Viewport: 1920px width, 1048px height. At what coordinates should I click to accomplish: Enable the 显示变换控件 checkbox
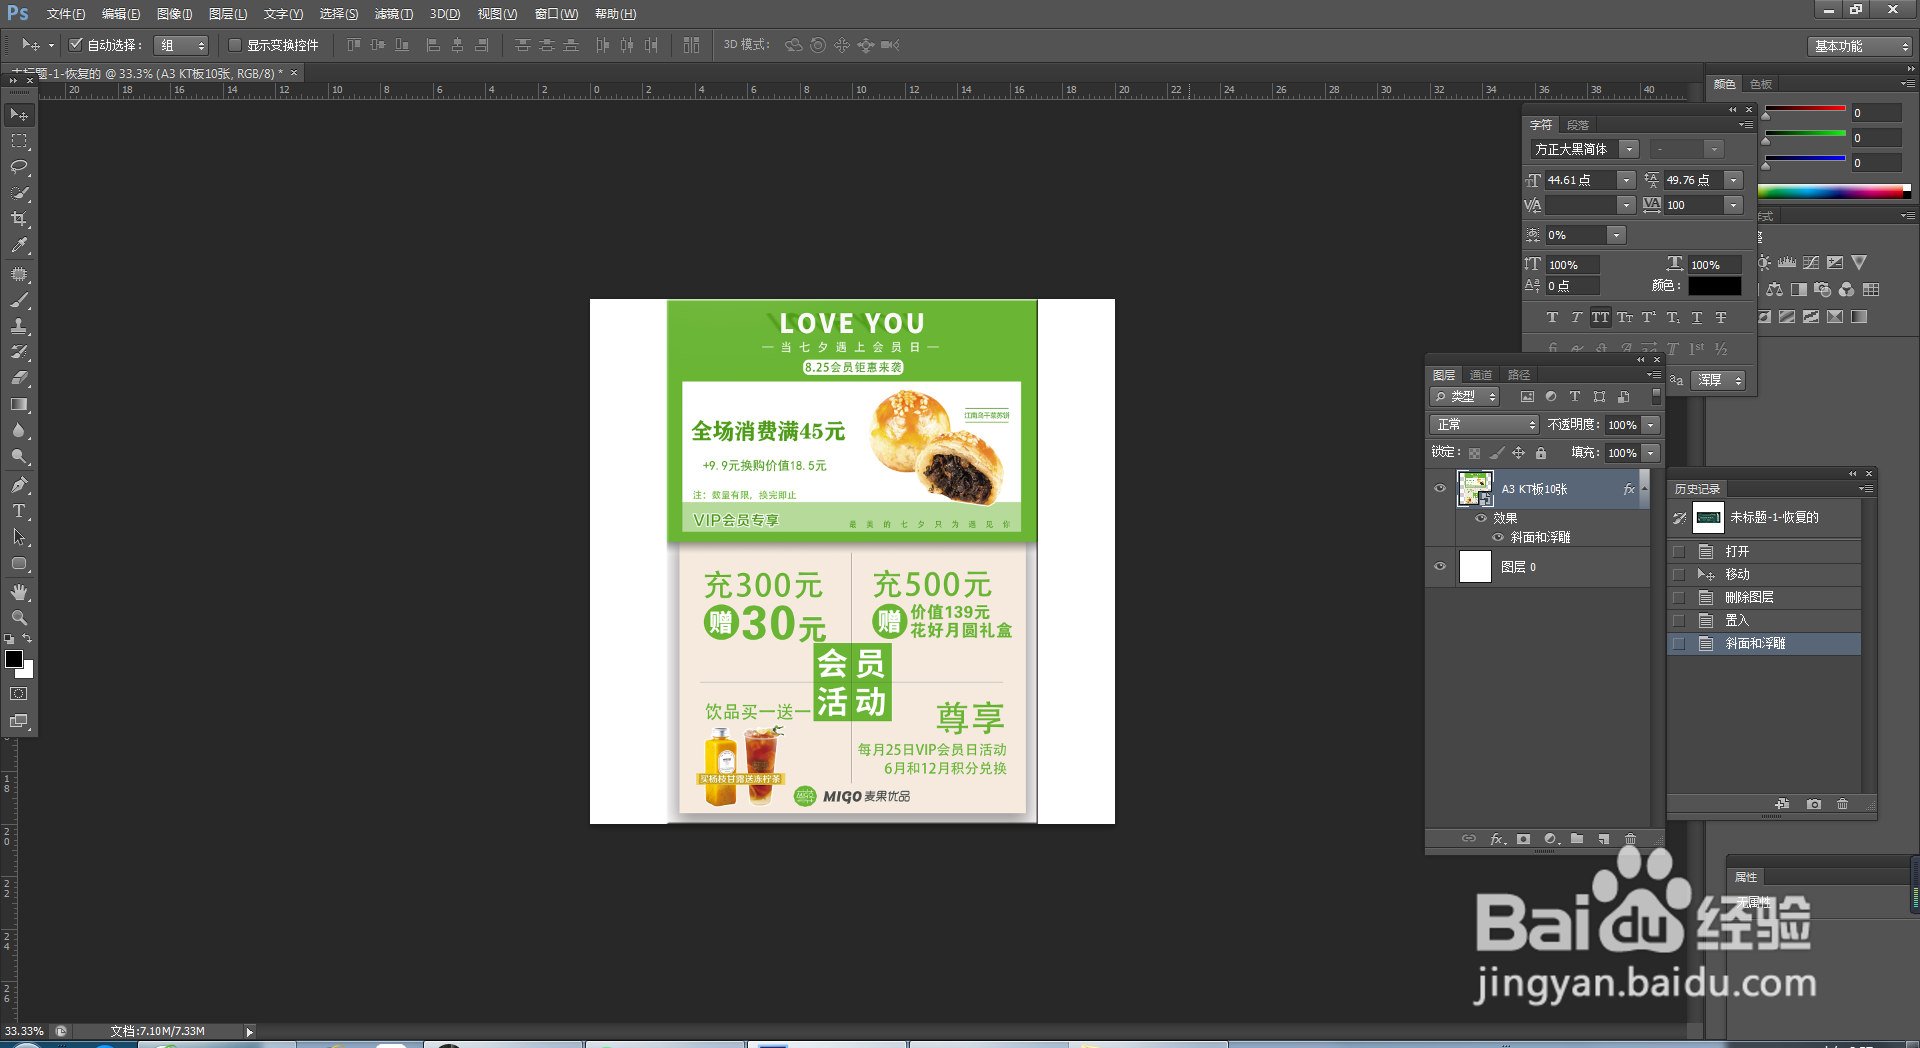click(x=235, y=45)
